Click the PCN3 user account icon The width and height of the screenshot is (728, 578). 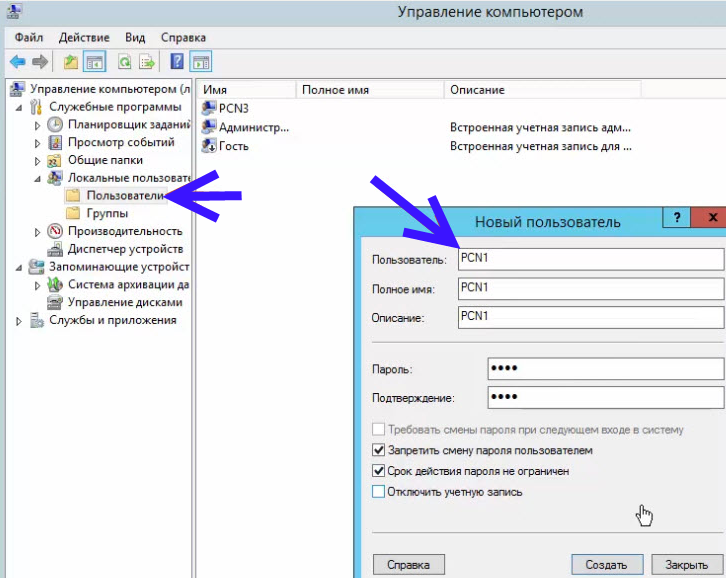point(209,108)
